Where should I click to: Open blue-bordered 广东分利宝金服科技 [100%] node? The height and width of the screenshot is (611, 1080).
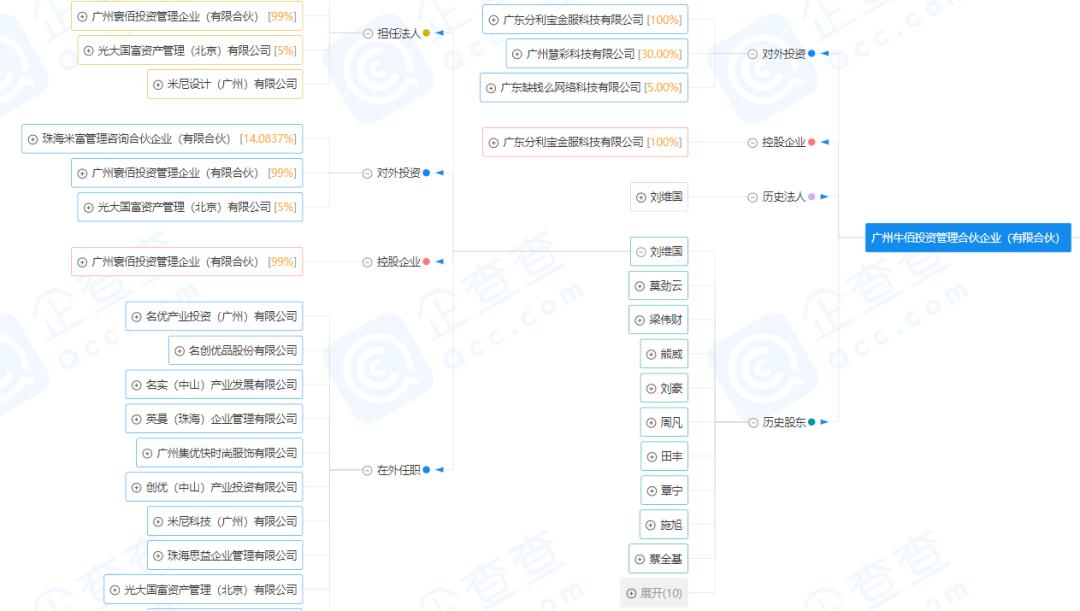(585, 20)
